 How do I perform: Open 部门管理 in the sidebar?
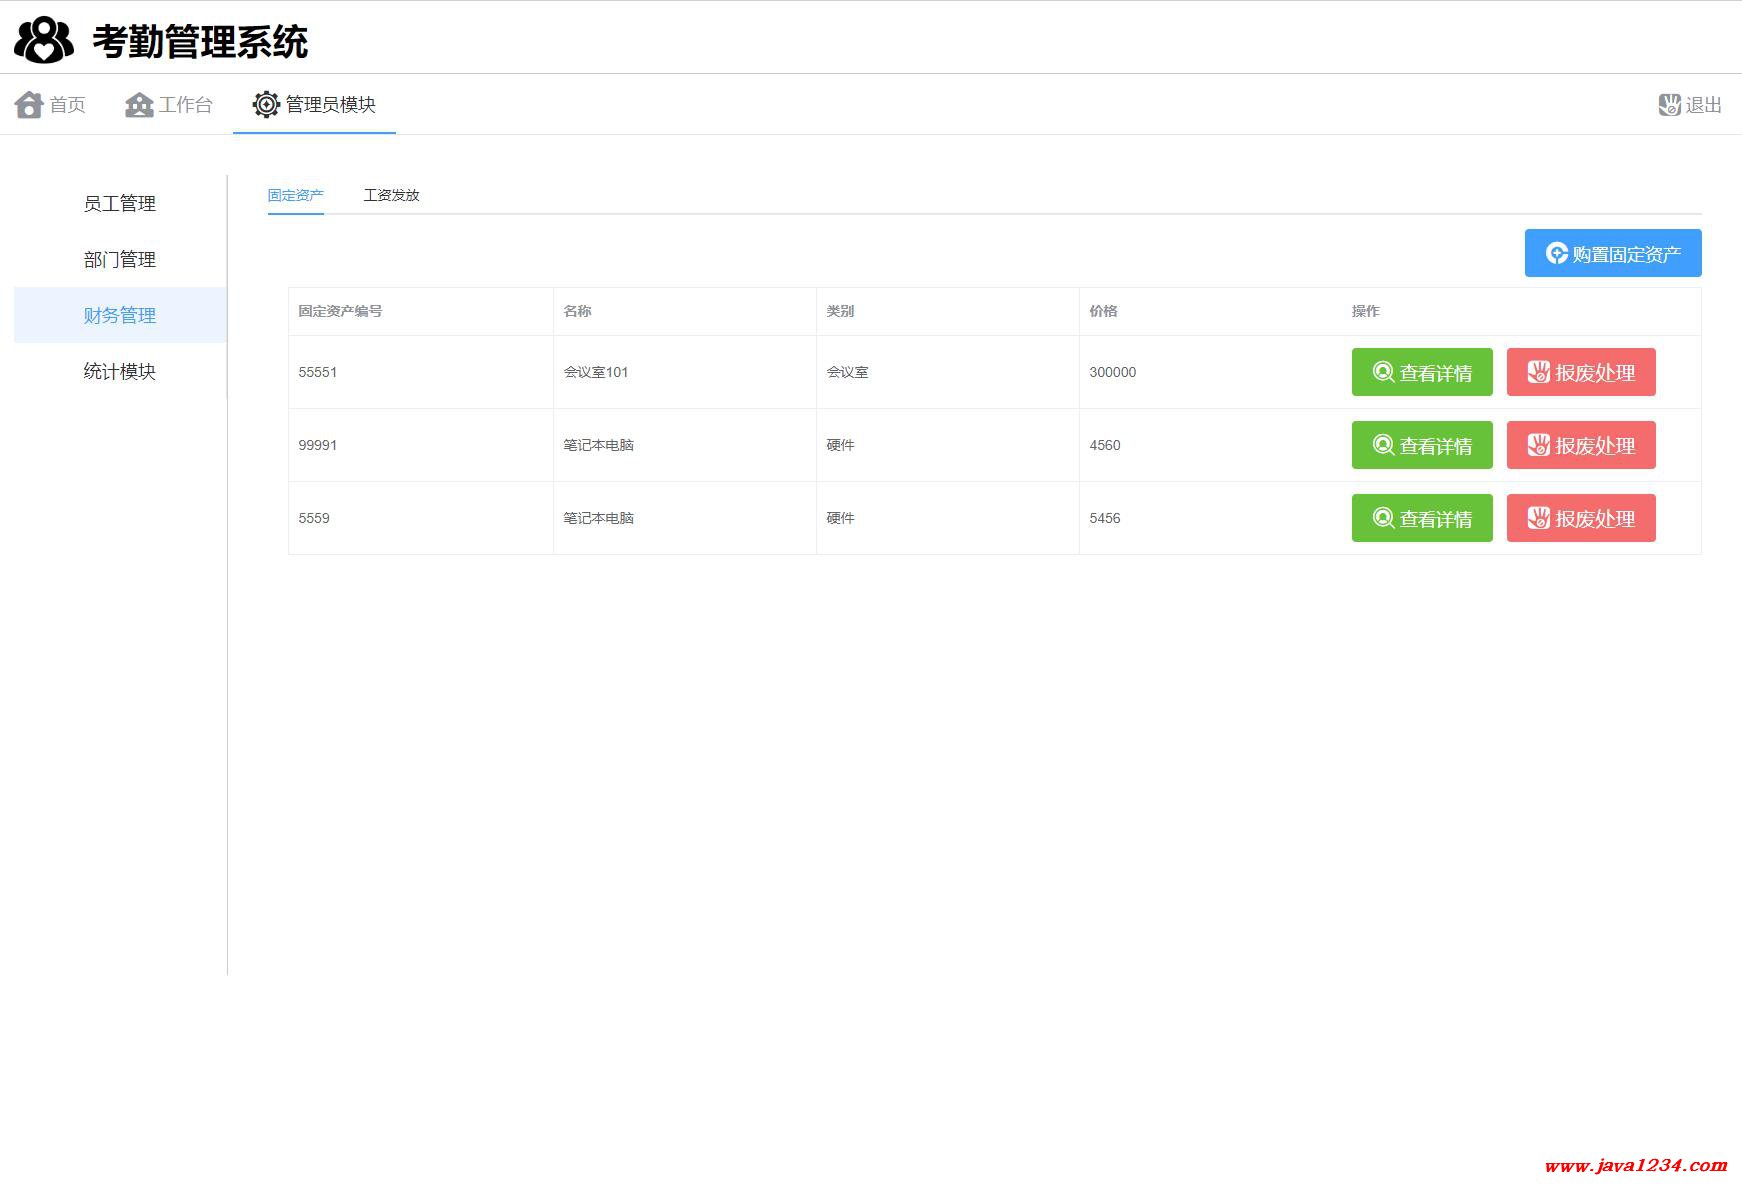[120, 259]
